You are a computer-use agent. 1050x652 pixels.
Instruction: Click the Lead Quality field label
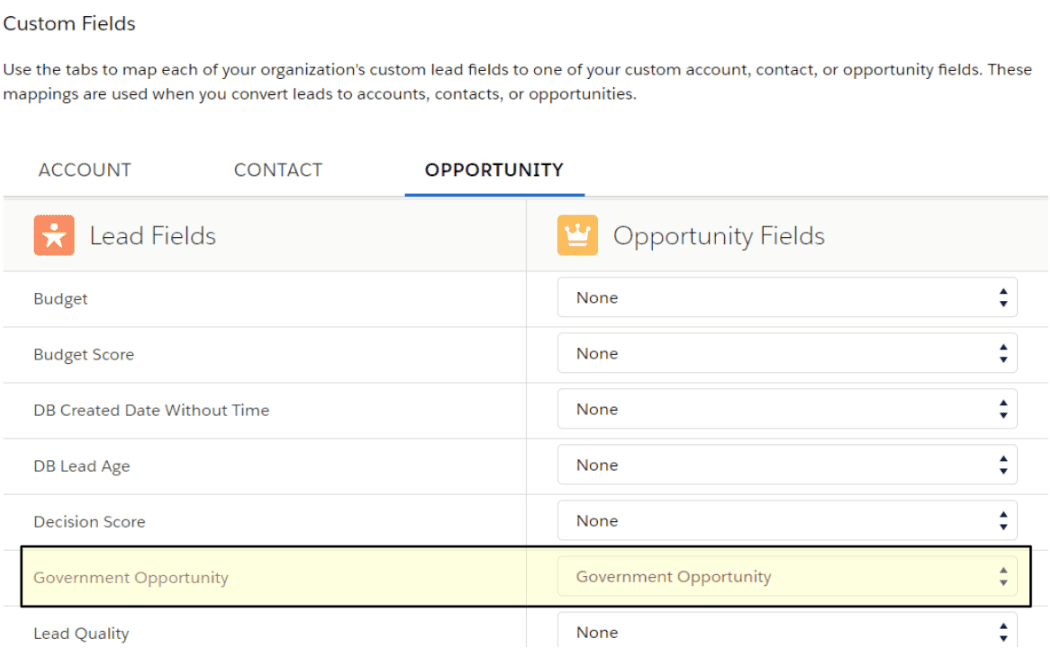click(x=81, y=634)
